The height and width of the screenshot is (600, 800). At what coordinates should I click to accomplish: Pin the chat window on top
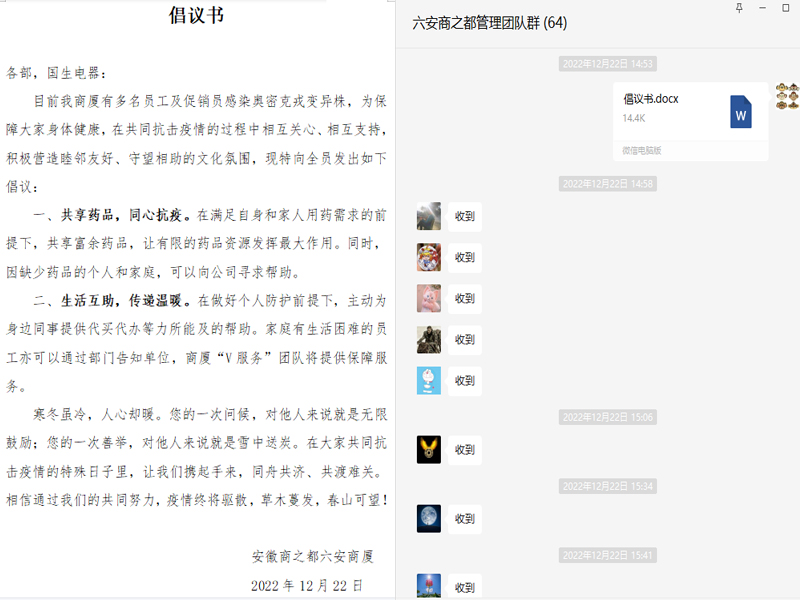(739, 8)
